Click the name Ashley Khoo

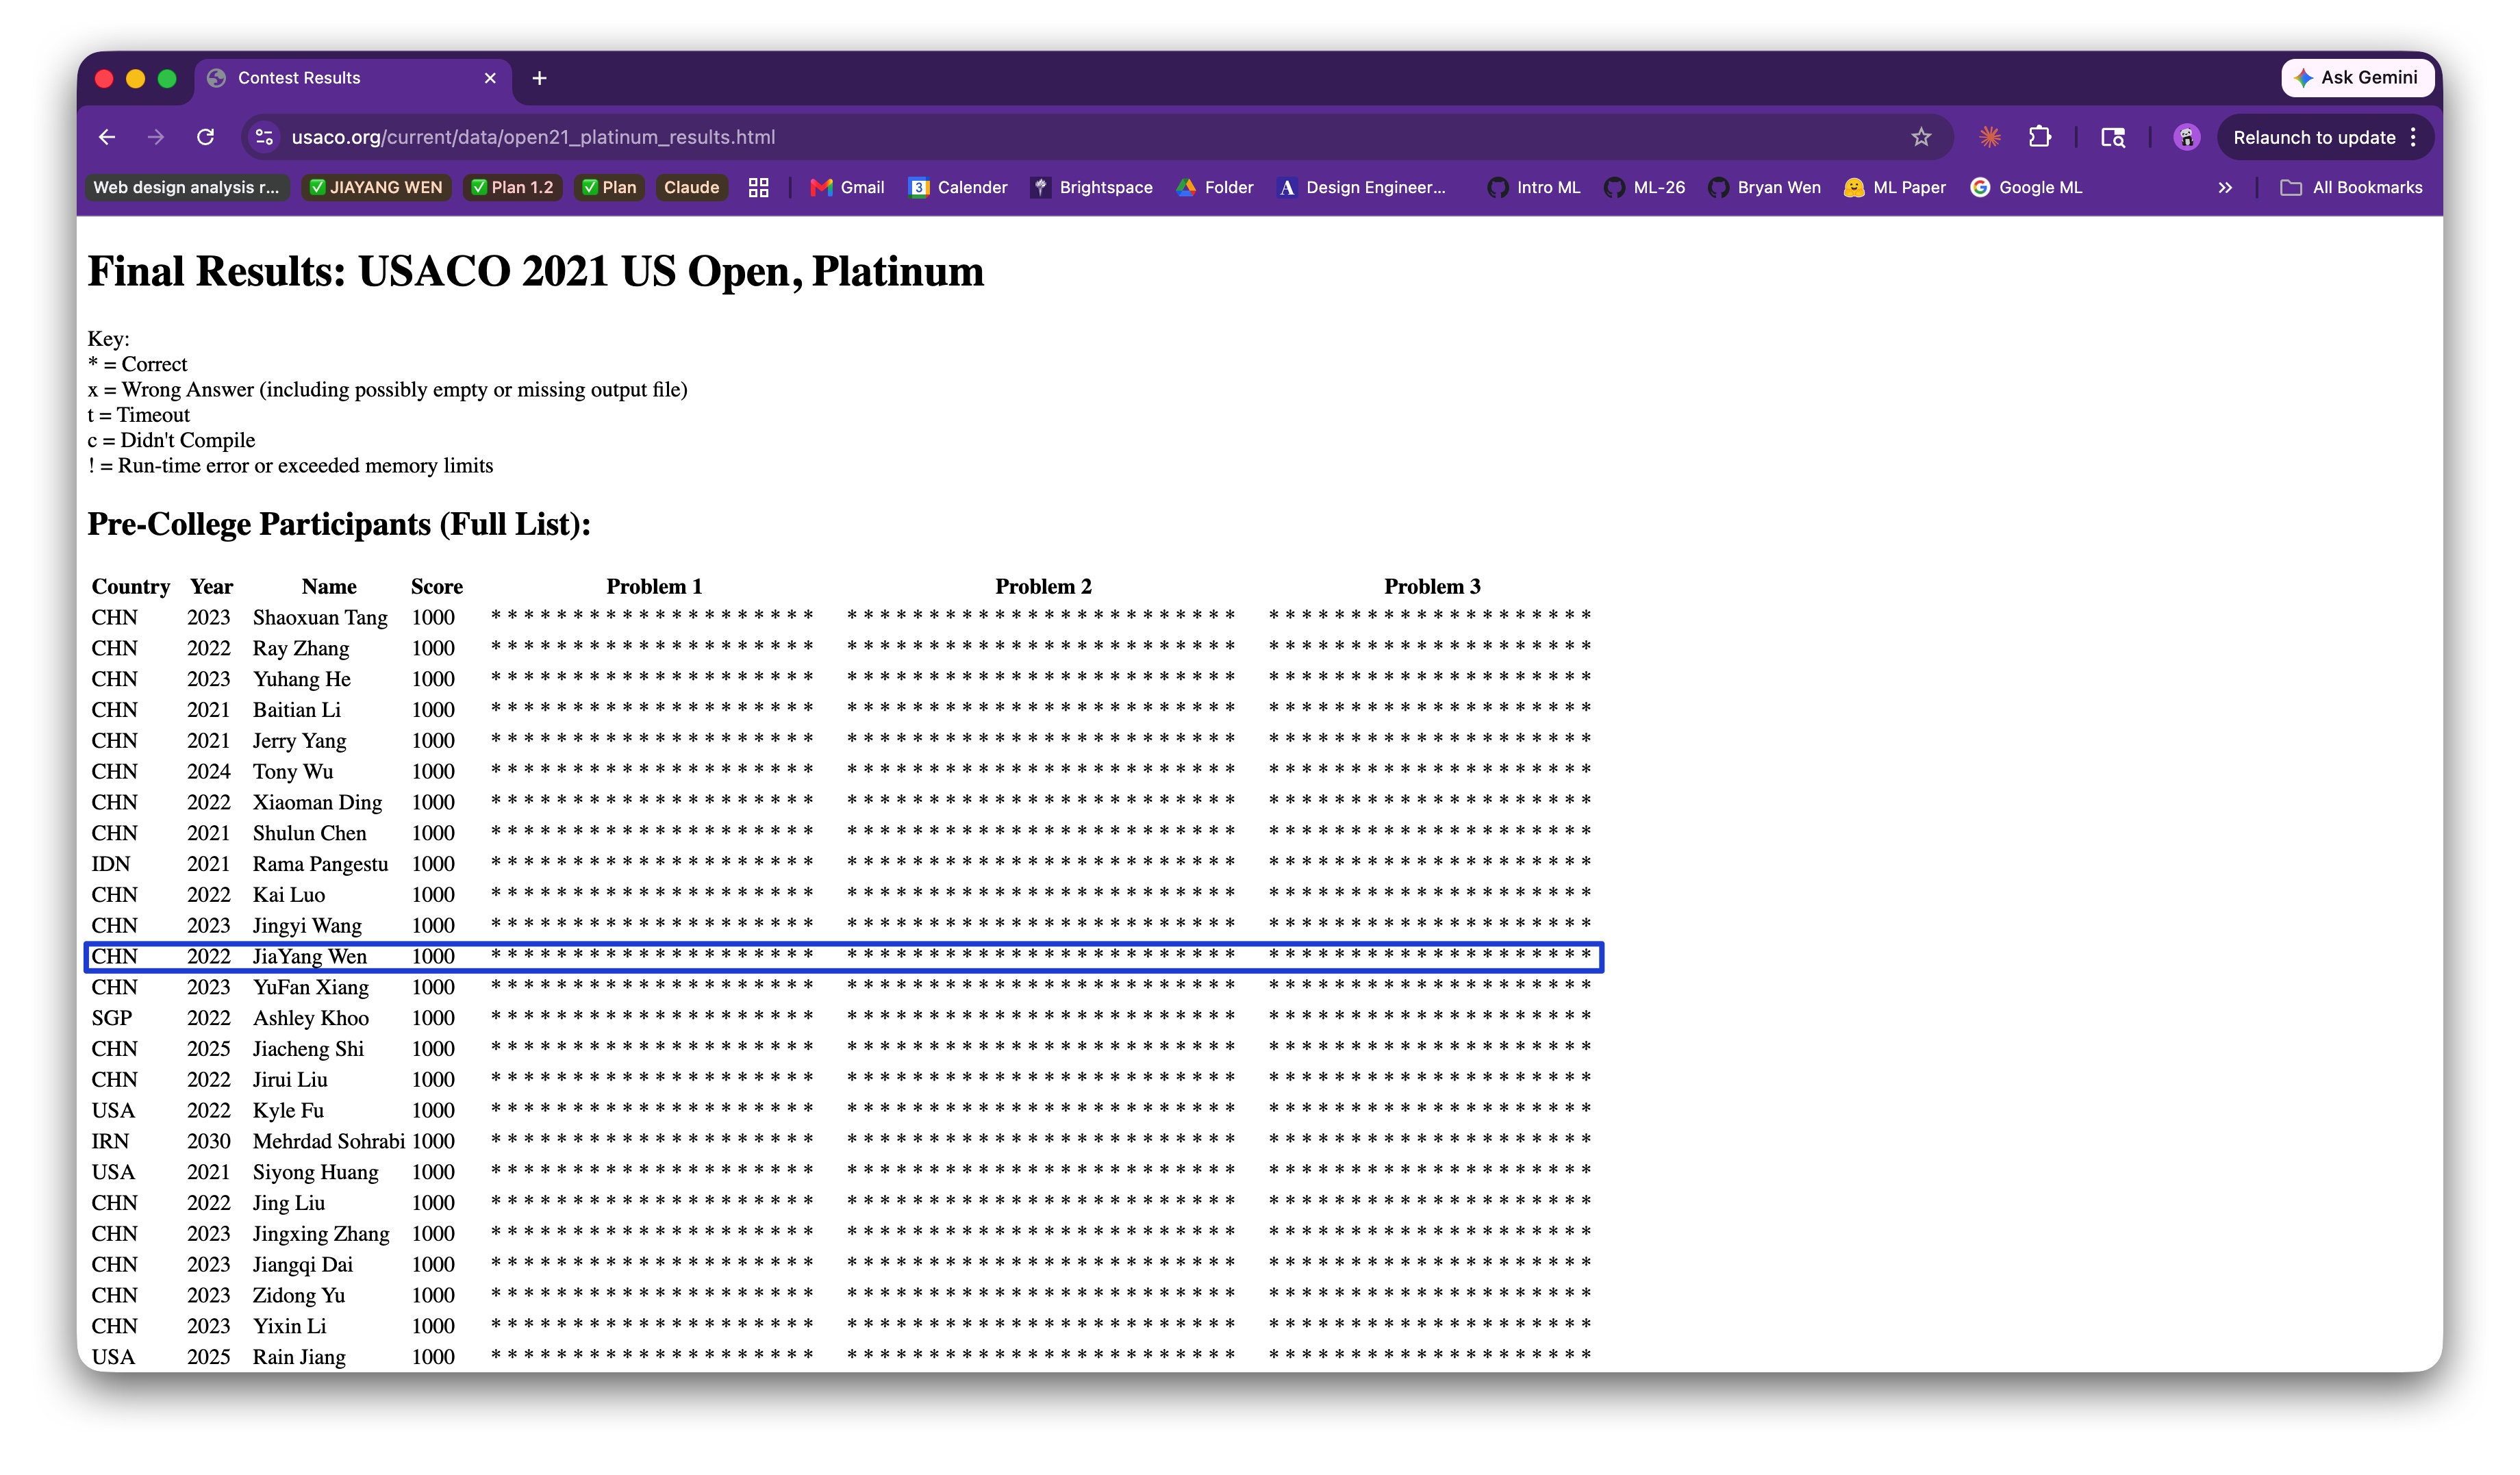[311, 1018]
